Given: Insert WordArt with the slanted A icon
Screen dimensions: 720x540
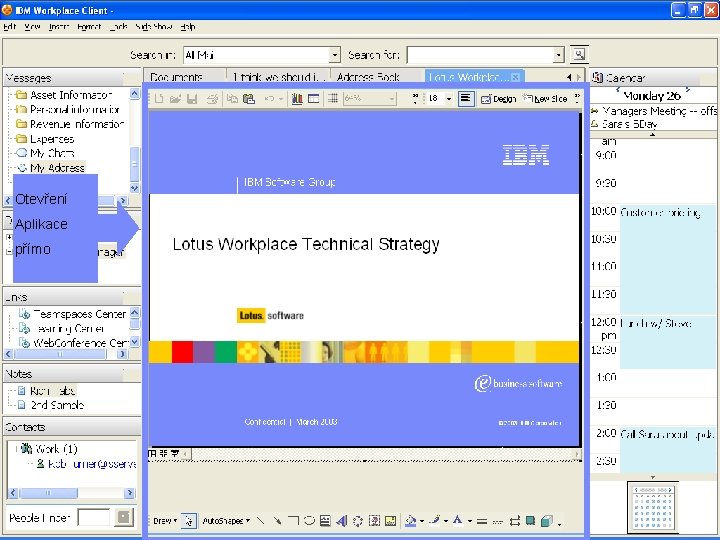Looking at the screenshot, I should (342, 520).
